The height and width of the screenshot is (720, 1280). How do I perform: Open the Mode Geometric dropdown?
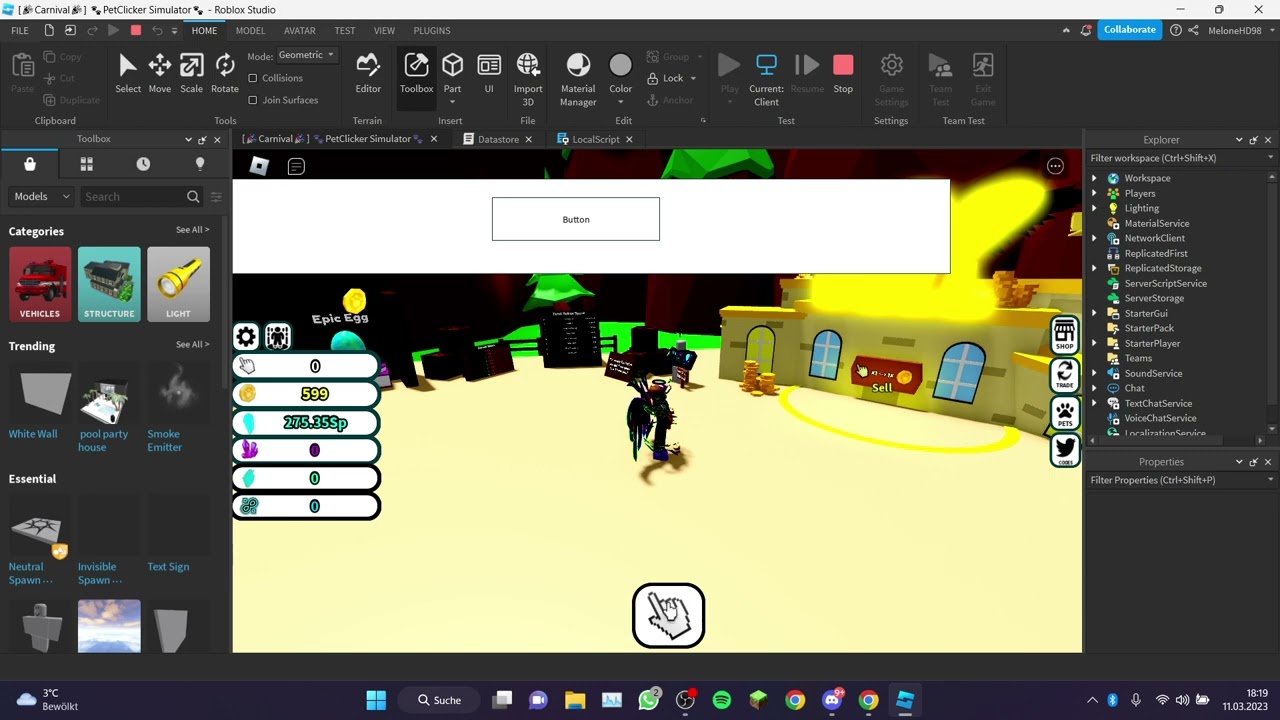307,55
